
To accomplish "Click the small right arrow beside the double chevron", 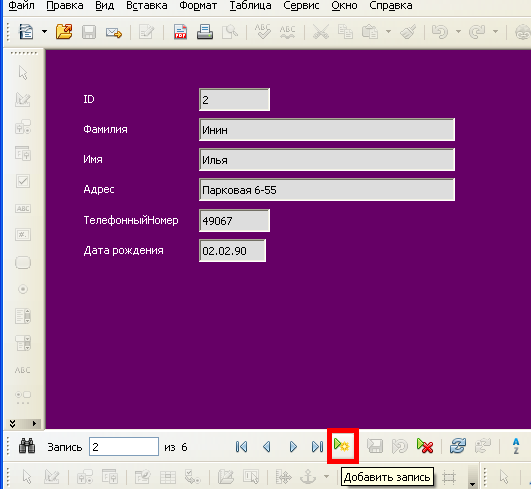I will click(x=34, y=424).
